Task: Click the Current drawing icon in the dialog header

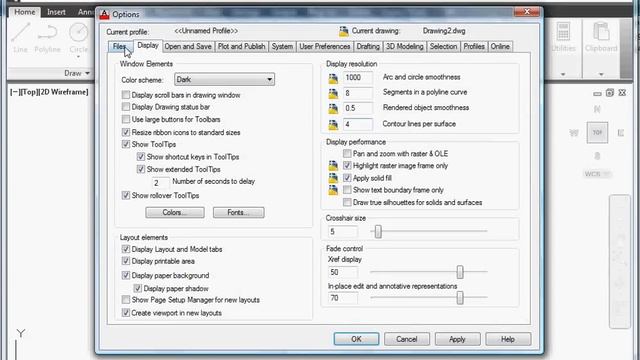Action: (x=344, y=31)
